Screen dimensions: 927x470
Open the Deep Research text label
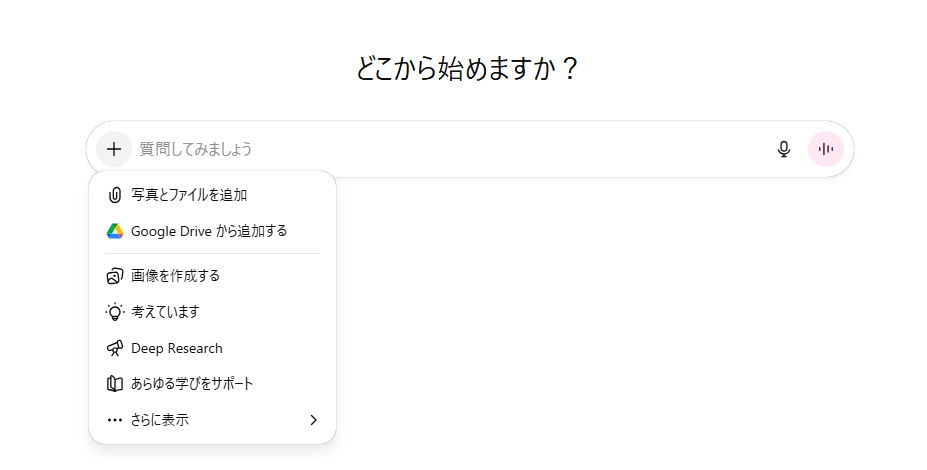[177, 348]
